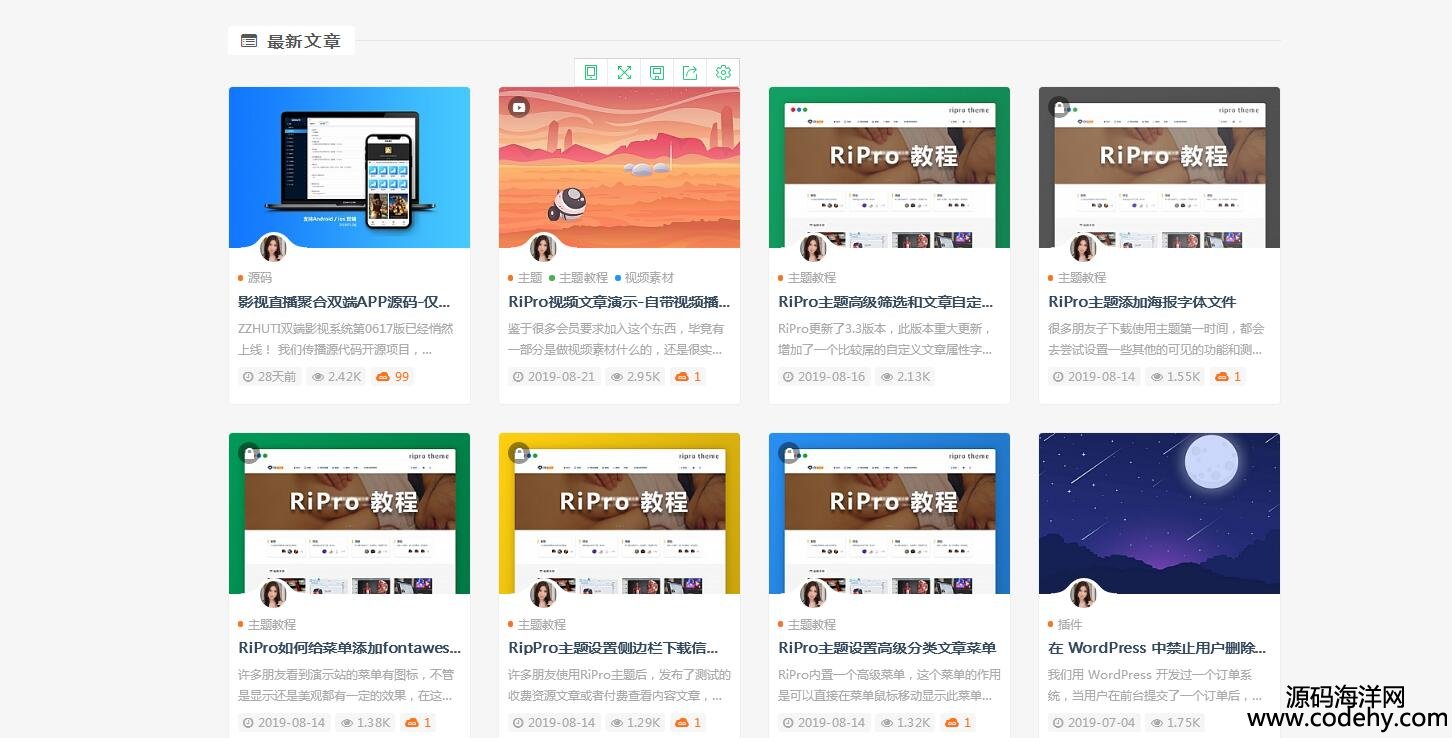Click lock badge on RiPro主题设置高级分类文章菜单 thumbnail
The width and height of the screenshot is (1452, 738).
pos(788,452)
